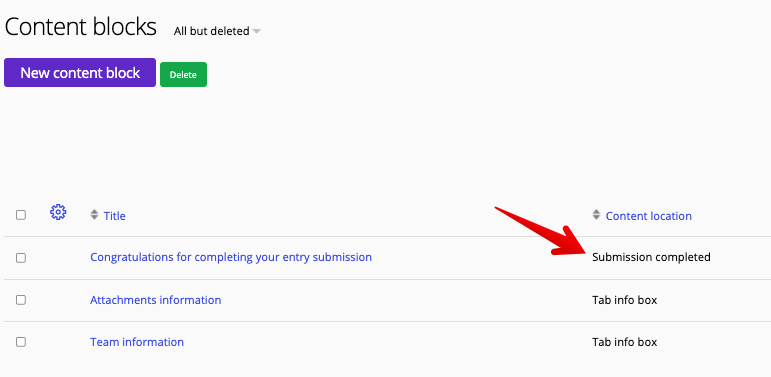The height and width of the screenshot is (377, 771).
Task: Open the Team information content block
Action: [x=137, y=342]
